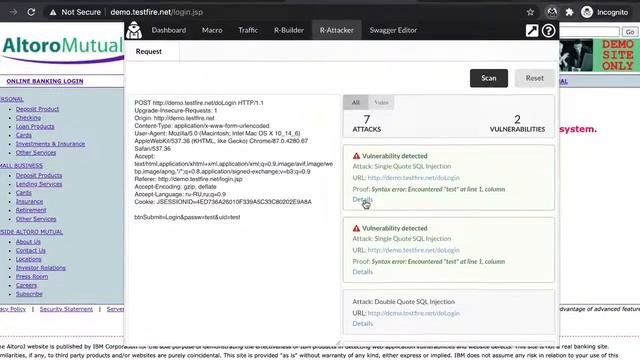The image size is (640, 360).
Task: Open Details of Double Quote SQL Injection
Action: [362, 323]
